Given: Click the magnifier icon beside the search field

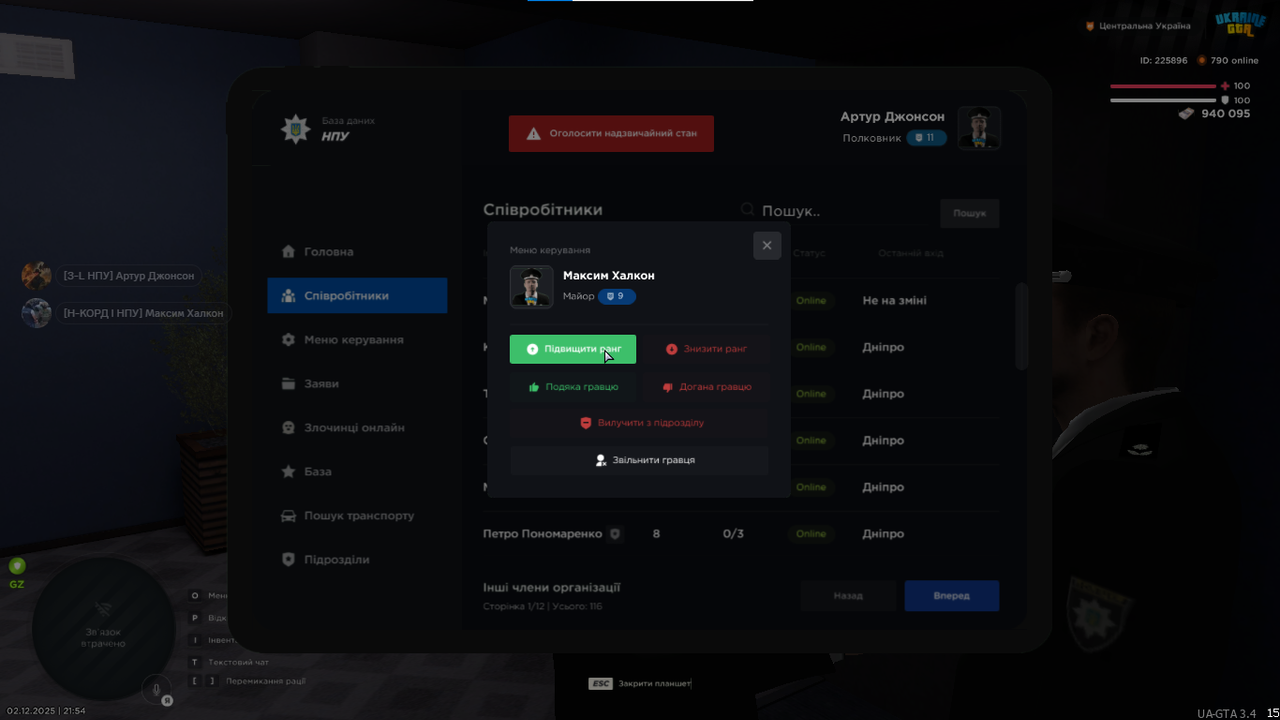Looking at the screenshot, I should tap(747, 210).
